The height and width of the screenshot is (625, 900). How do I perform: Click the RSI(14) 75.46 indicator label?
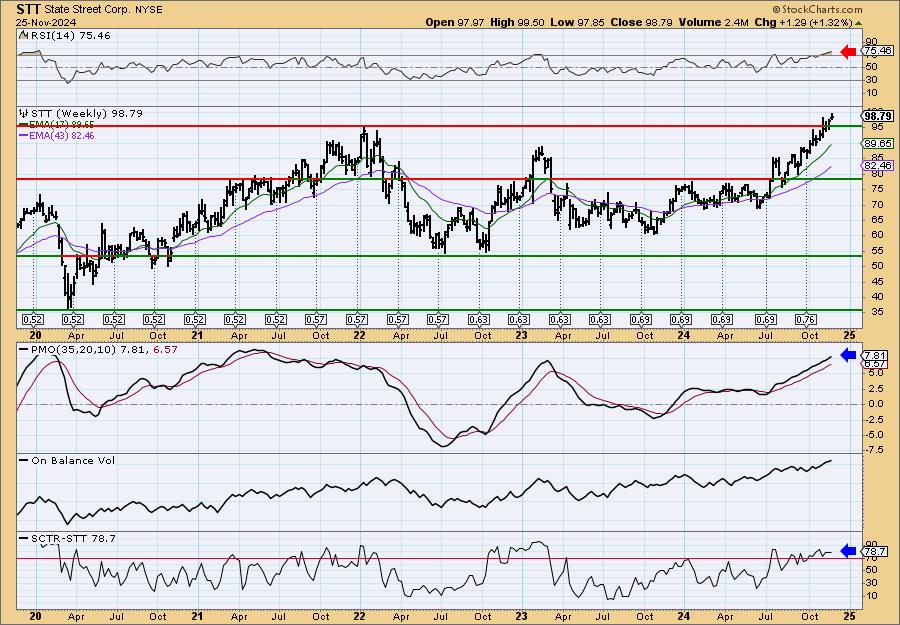[x=69, y=36]
